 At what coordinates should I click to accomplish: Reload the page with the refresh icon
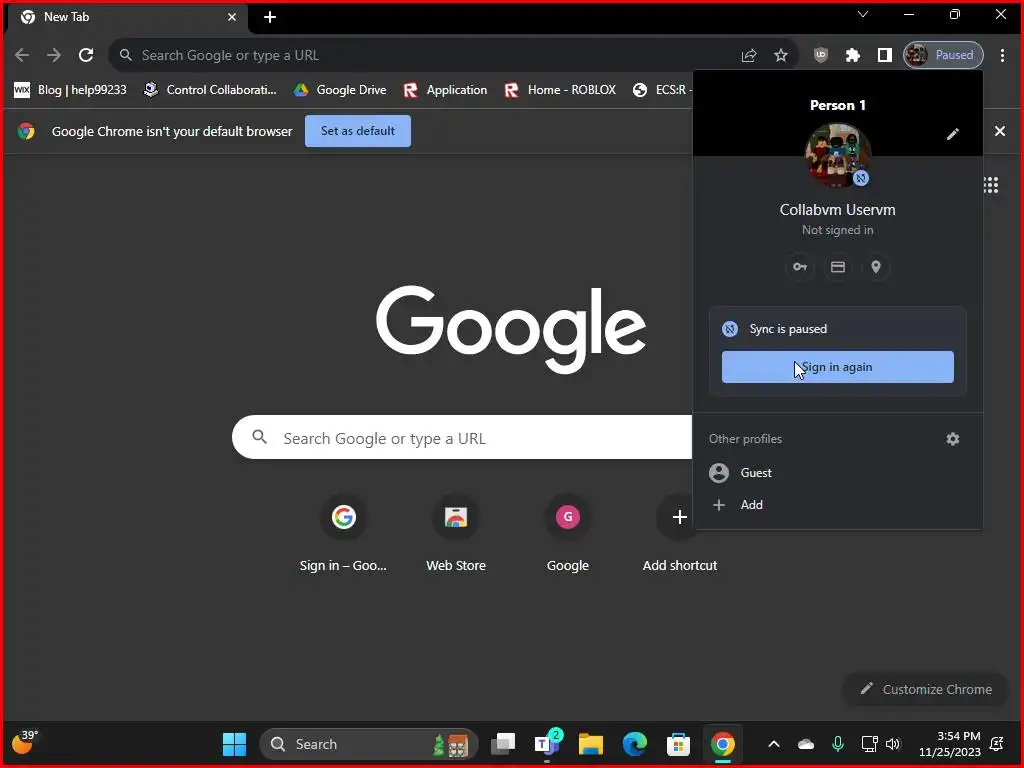pyautogui.click(x=86, y=55)
